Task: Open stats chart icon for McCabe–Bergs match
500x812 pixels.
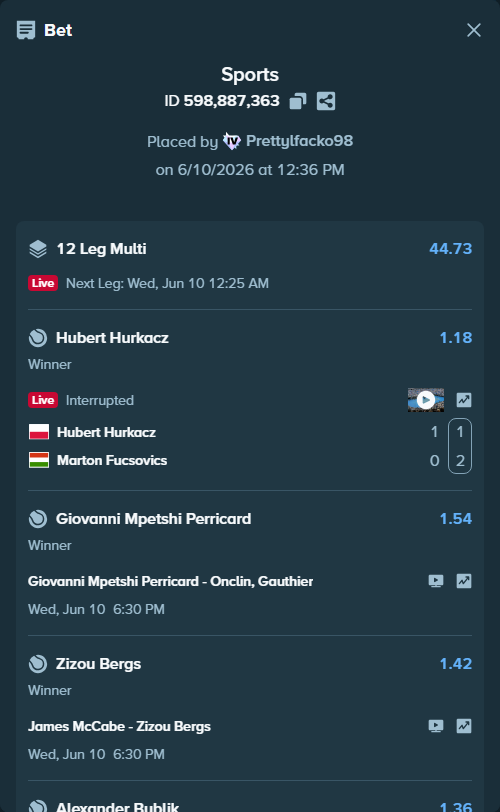Action: [464, 726]
